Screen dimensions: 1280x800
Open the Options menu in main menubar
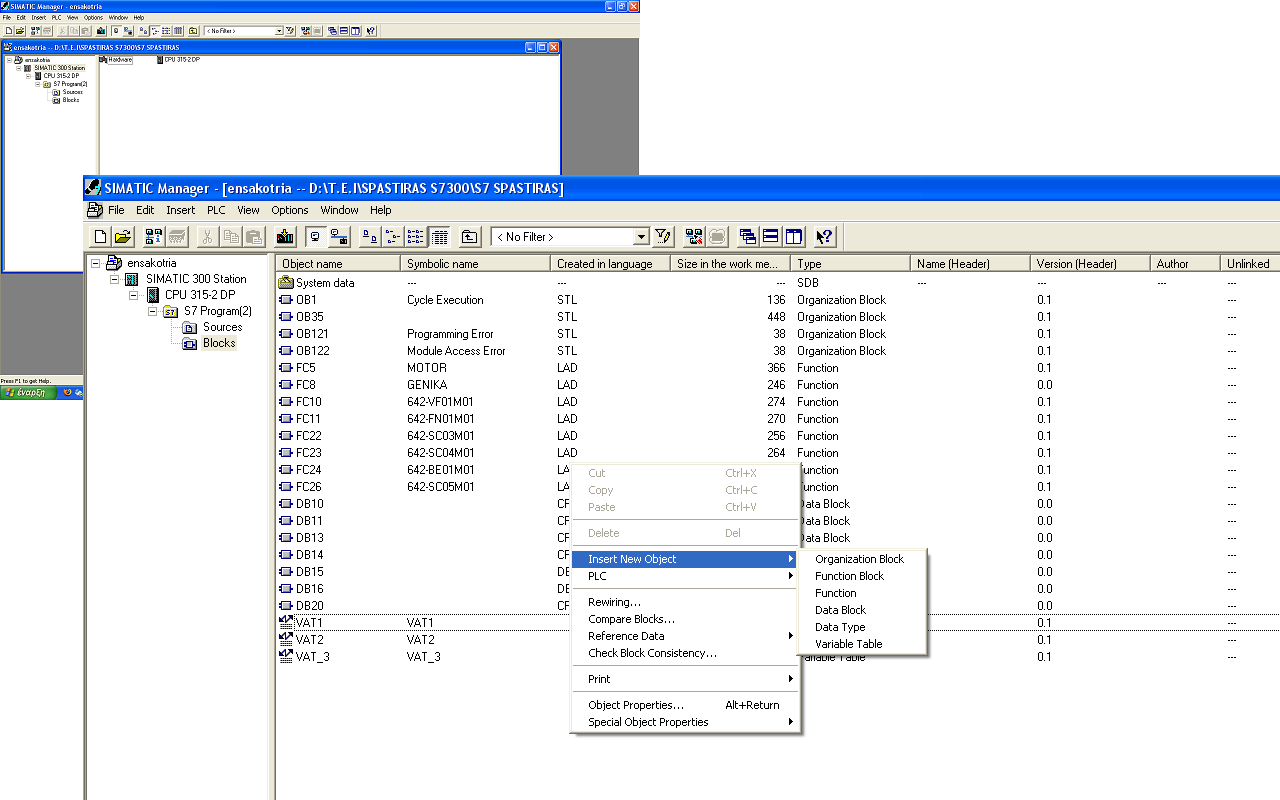point(290,210)
